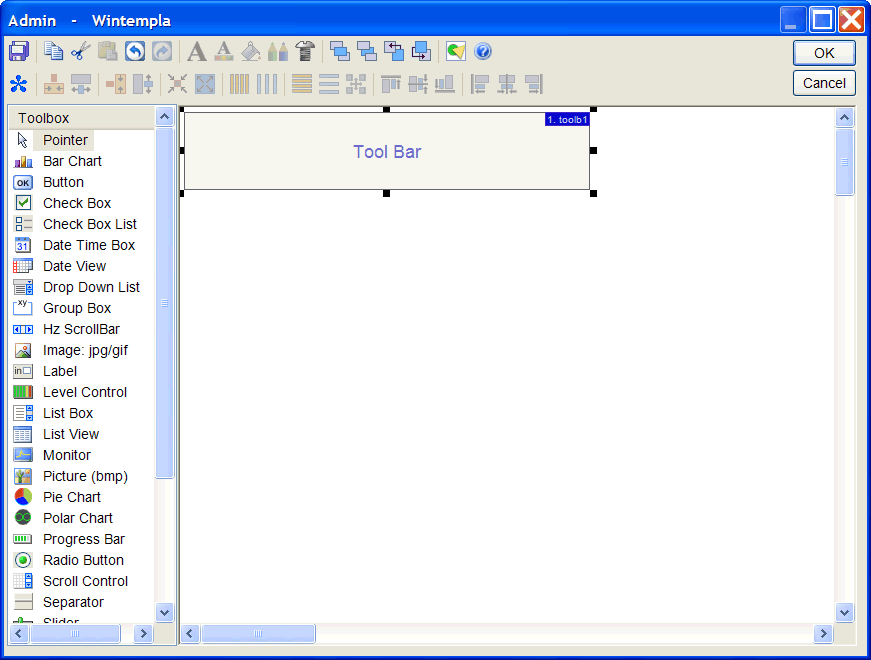Viewport: 871px width, 660px height.
Task: Click canvas horizontal scroll right arrow
Action: pos(823,633)
